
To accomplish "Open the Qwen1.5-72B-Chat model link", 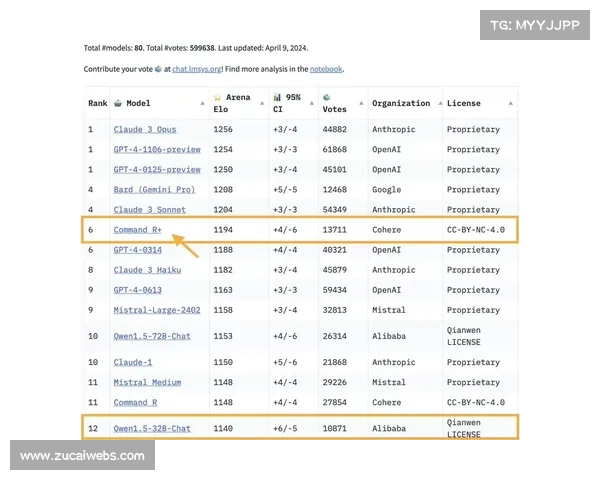I will pyautogui.click(x=152, y=336).
